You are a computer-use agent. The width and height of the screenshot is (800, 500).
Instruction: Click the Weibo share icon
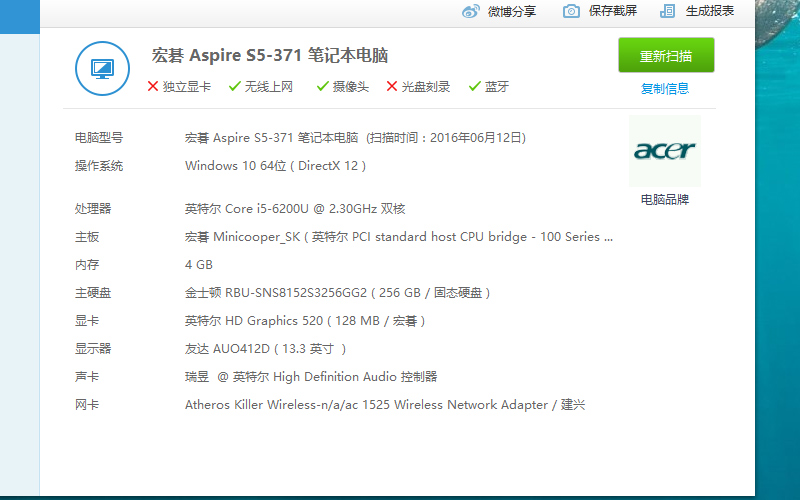click(x=470, y=11)
